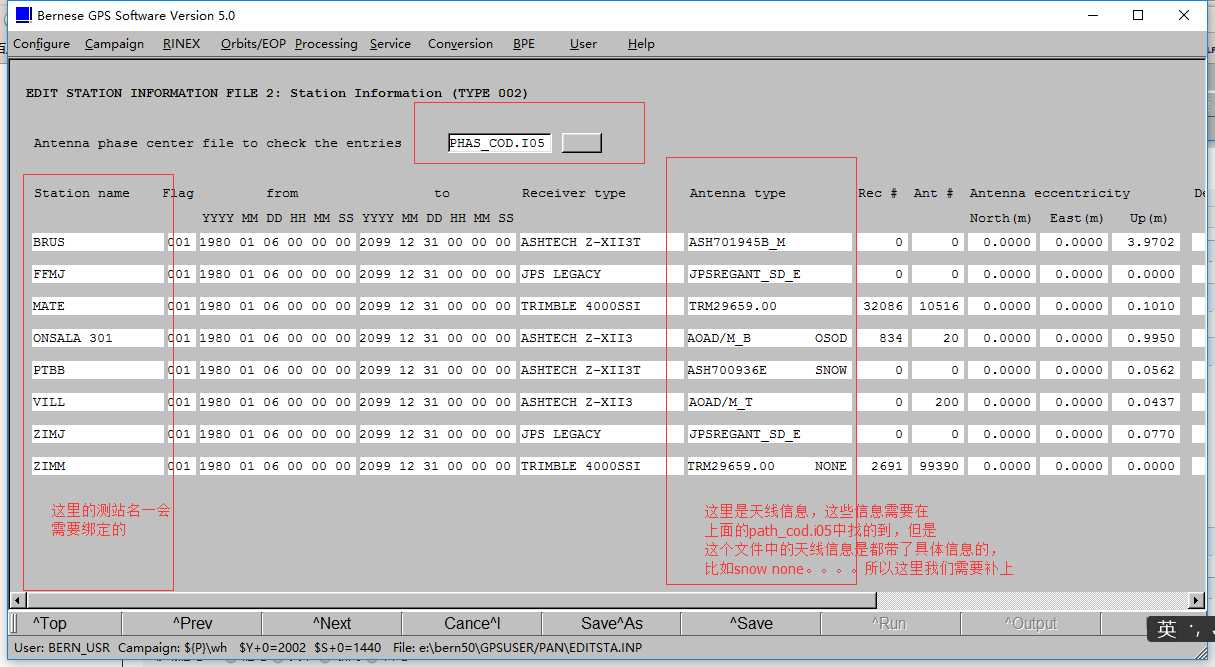
Task: Open the Conversion menu
Action: [460, 44]
